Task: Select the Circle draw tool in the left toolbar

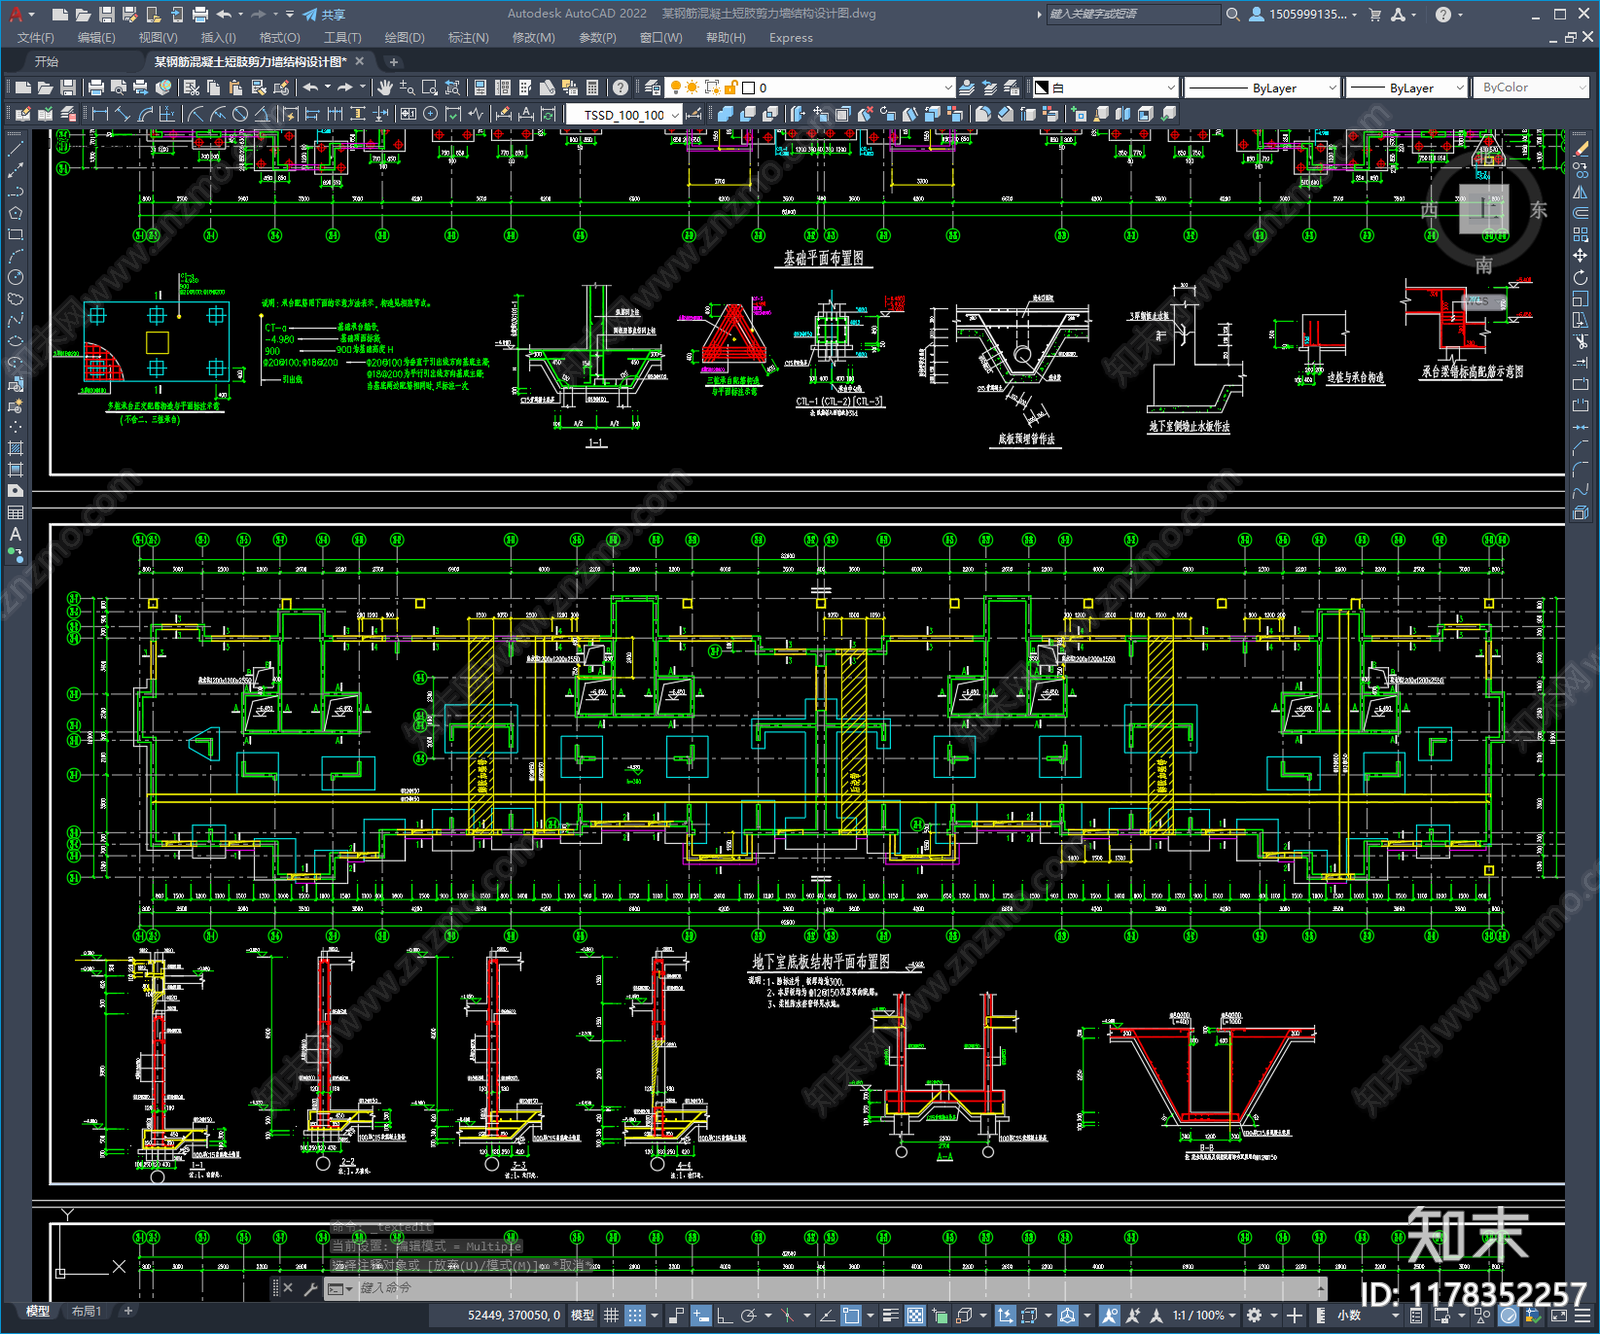Action: [x=15, y=277]
